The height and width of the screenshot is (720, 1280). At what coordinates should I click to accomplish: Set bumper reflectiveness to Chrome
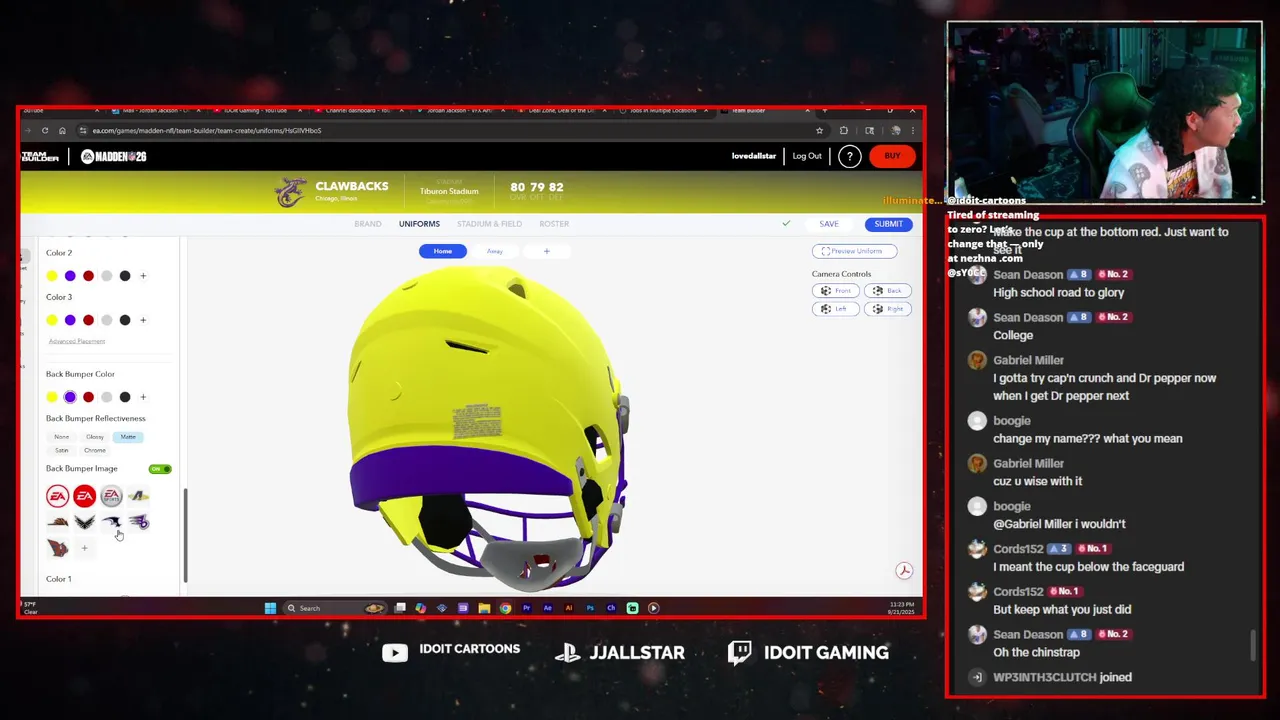(95, 450)
